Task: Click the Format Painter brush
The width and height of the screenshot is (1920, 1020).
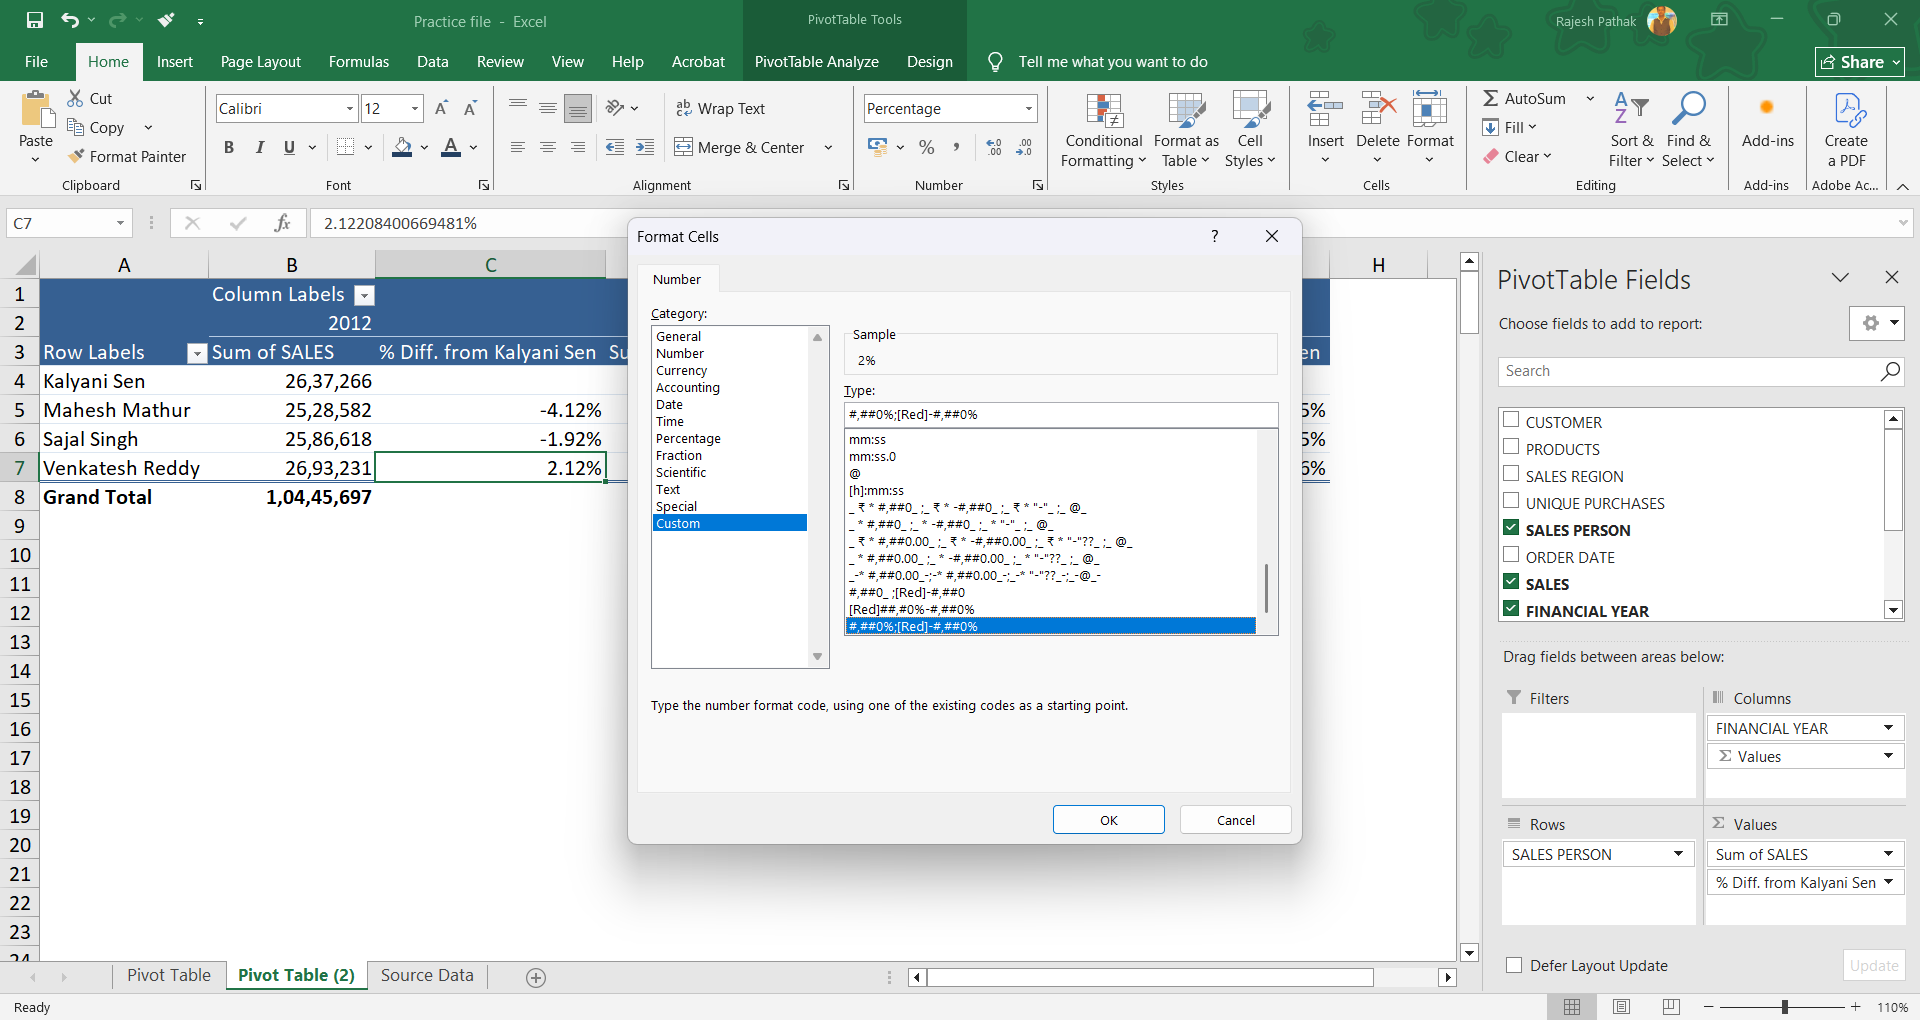Action: [x=77, y=157]
